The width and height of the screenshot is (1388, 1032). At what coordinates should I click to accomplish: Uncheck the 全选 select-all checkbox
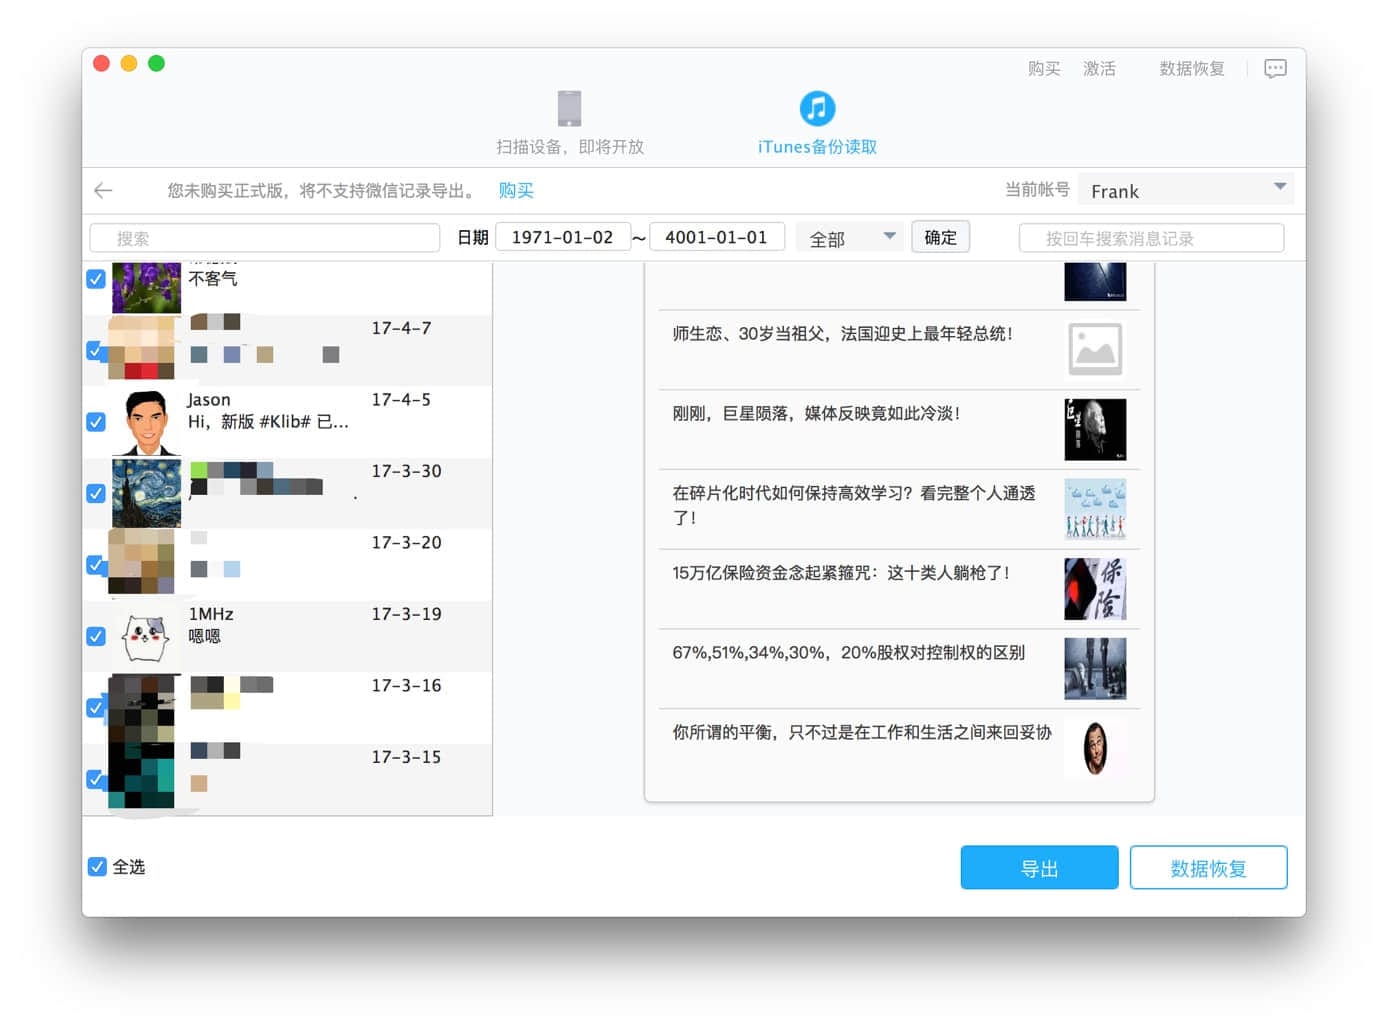coord(97,867)
